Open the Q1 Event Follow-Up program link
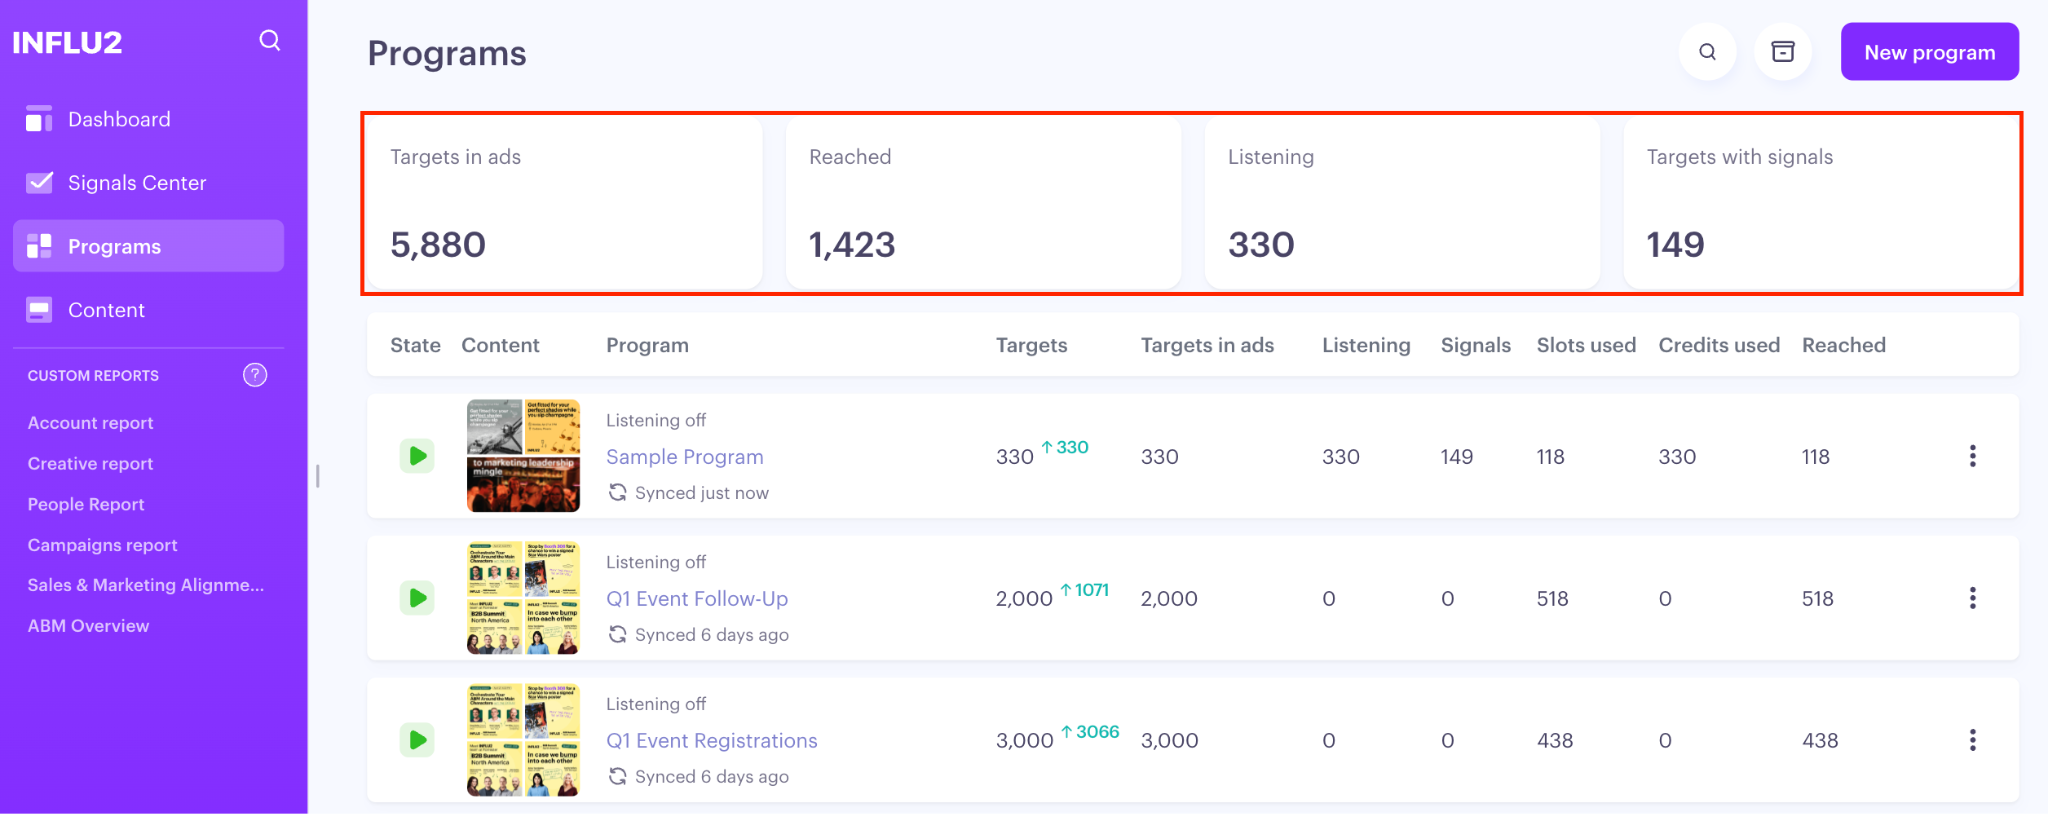Image resolution: width=2048 pixels, height=814 pixels. point(697,599)
